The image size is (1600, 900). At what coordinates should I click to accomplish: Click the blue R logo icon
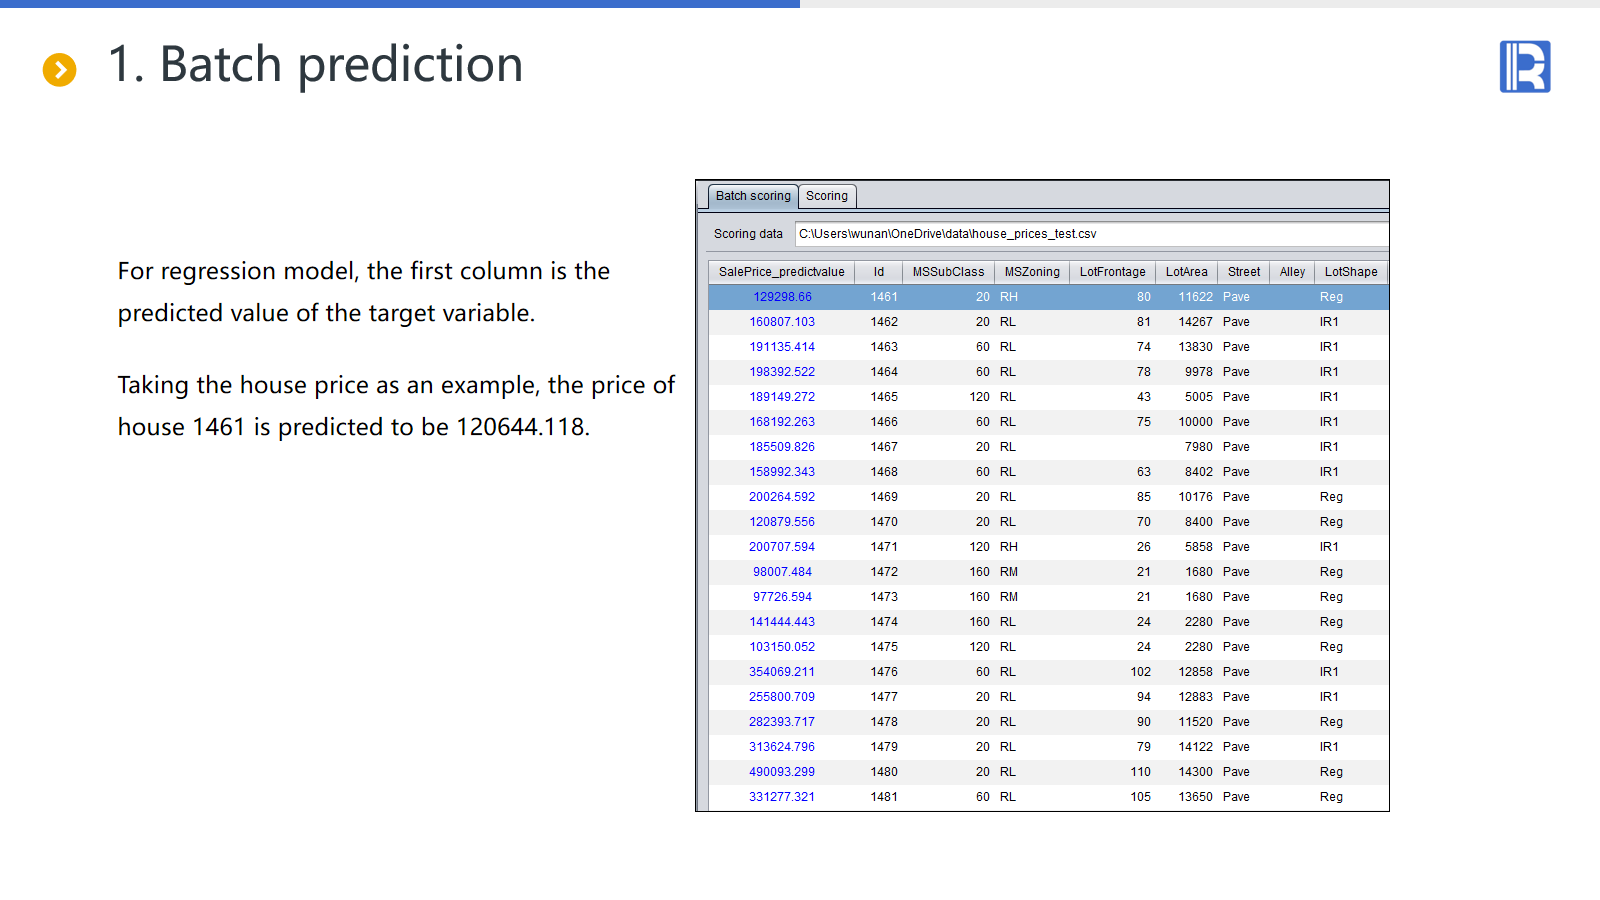tap(1524, 67)
